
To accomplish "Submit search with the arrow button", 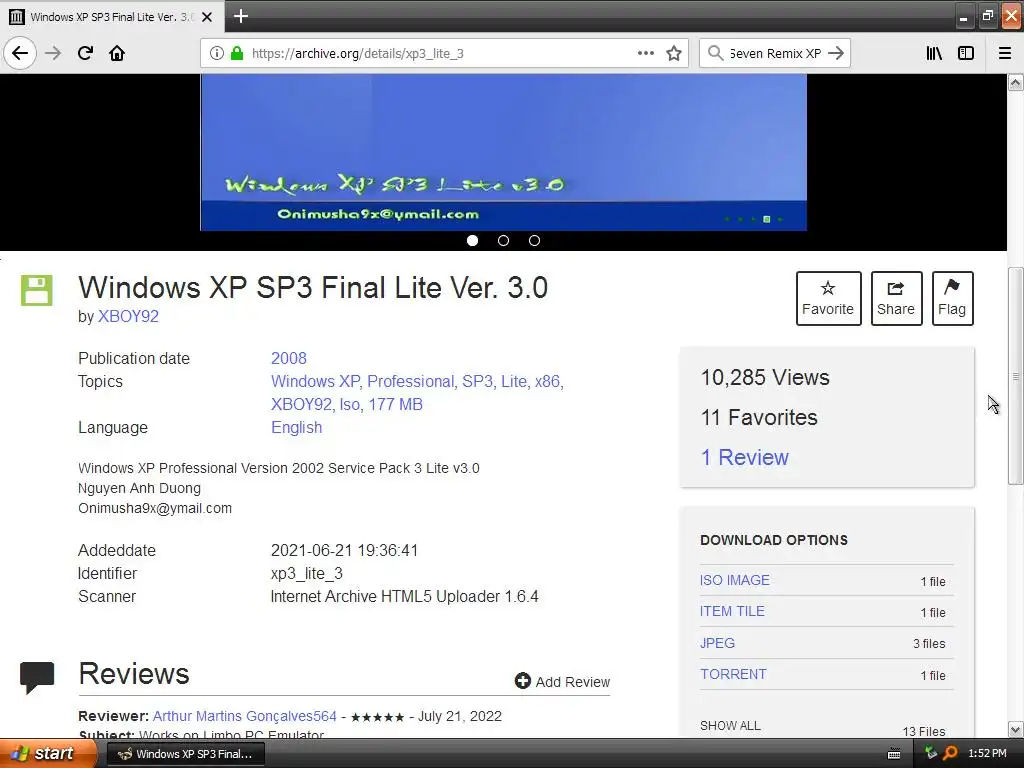I will (836, 53).
